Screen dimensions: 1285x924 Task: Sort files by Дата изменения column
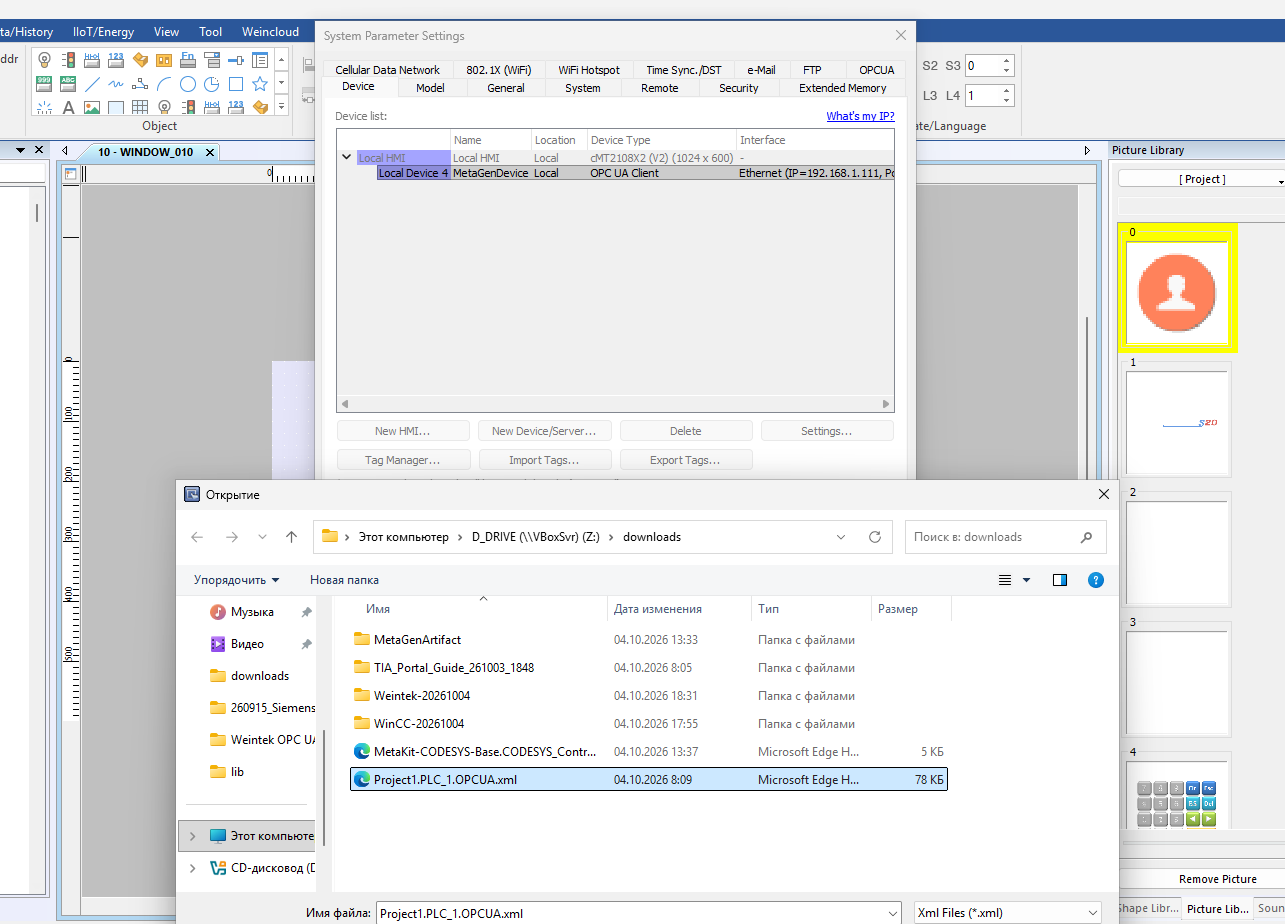pos(679,609)
